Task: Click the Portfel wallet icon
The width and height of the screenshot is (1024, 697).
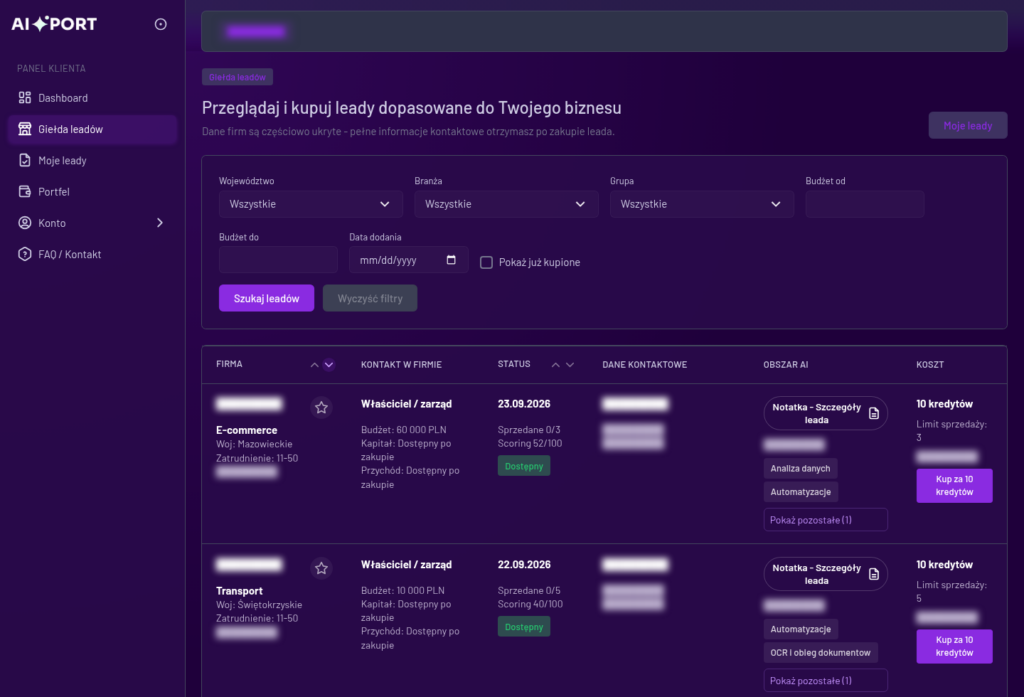Action: [x=25, y=191]
